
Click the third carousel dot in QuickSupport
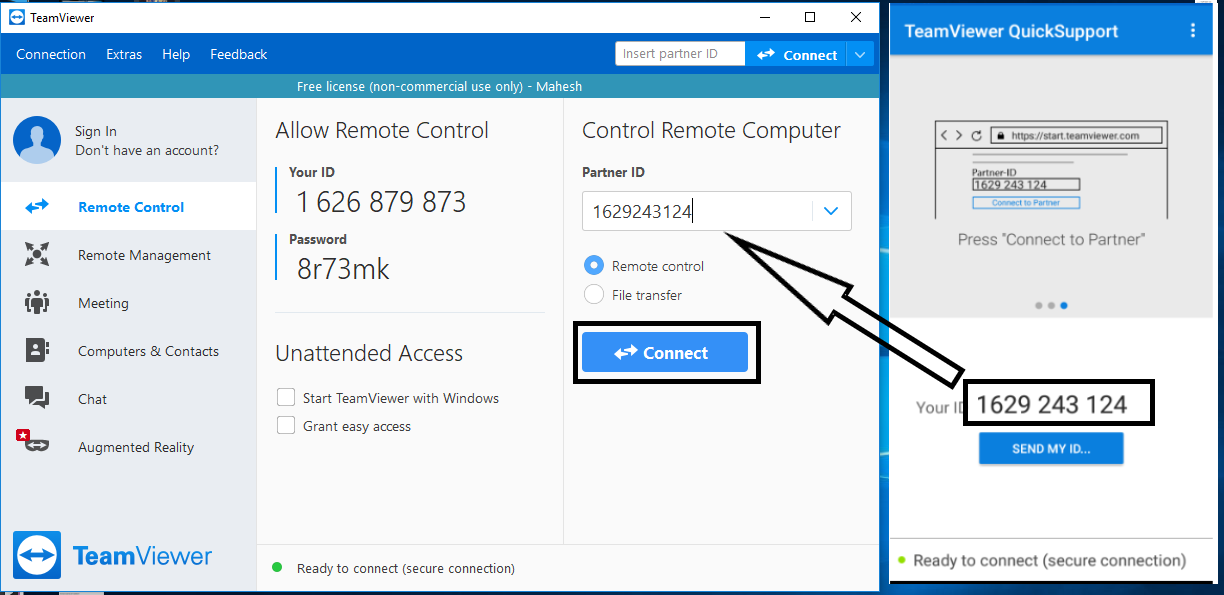tap(1063, 305)
